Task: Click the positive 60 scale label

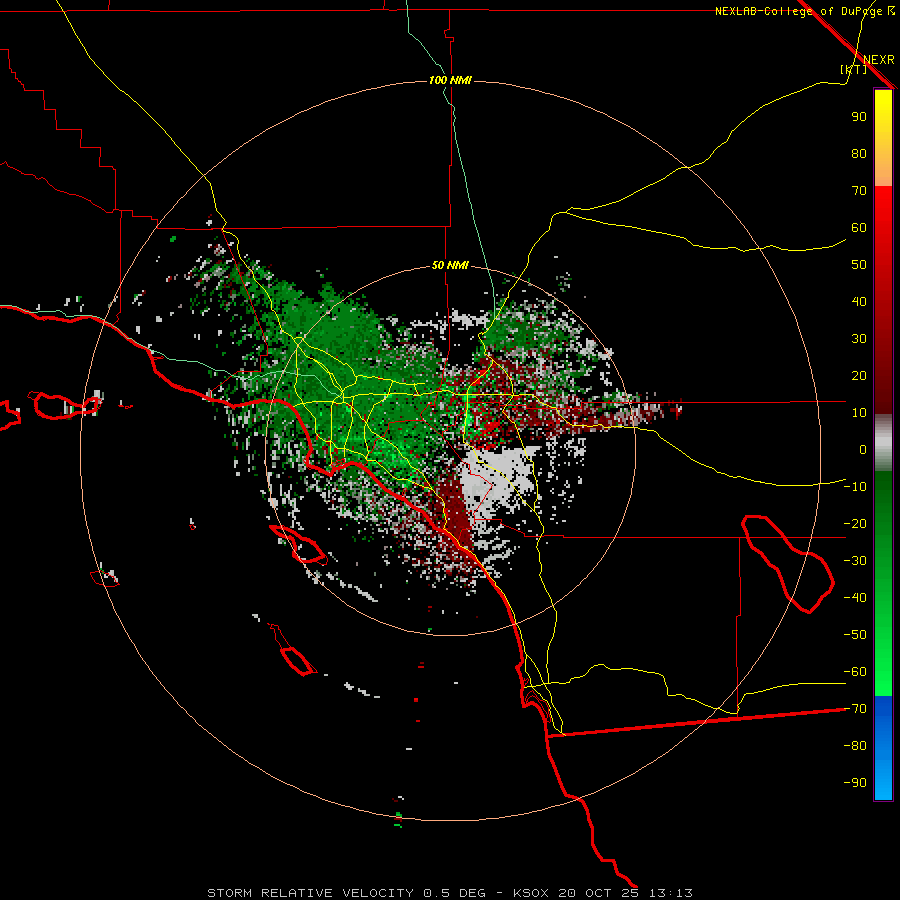Action: (x=859, y=228)
